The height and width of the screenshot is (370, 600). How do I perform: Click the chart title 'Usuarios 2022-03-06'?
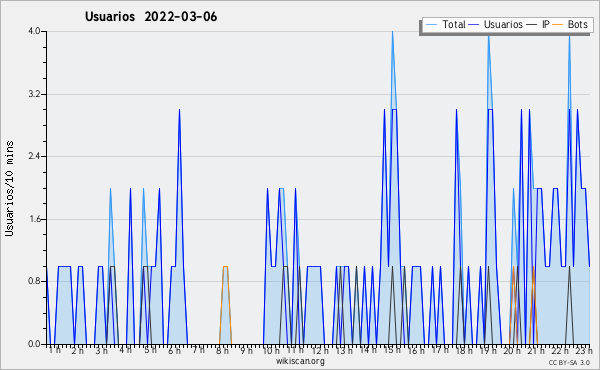pos(151,16)
